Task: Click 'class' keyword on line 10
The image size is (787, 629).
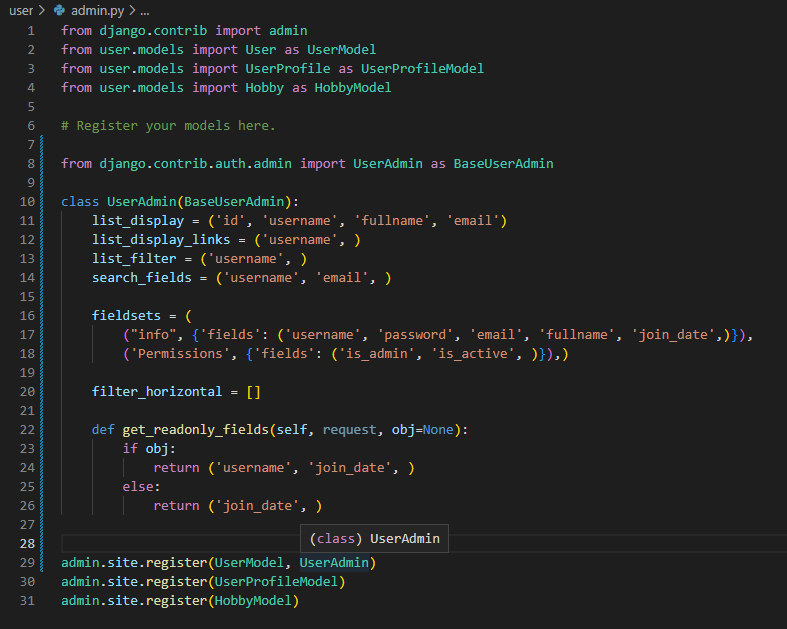Action: (80, 202)
